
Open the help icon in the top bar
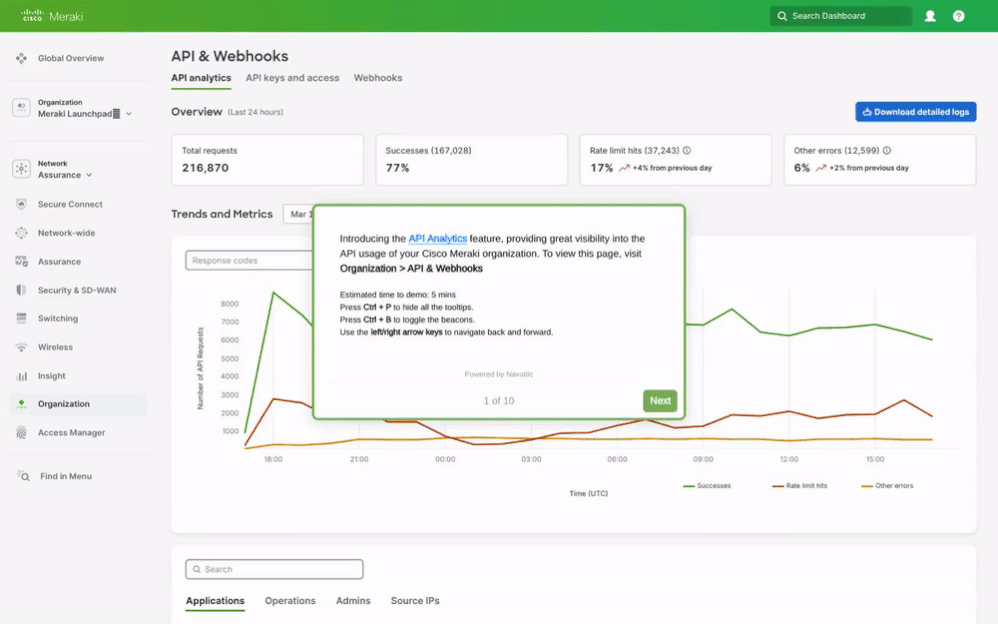tap(957, 16)
